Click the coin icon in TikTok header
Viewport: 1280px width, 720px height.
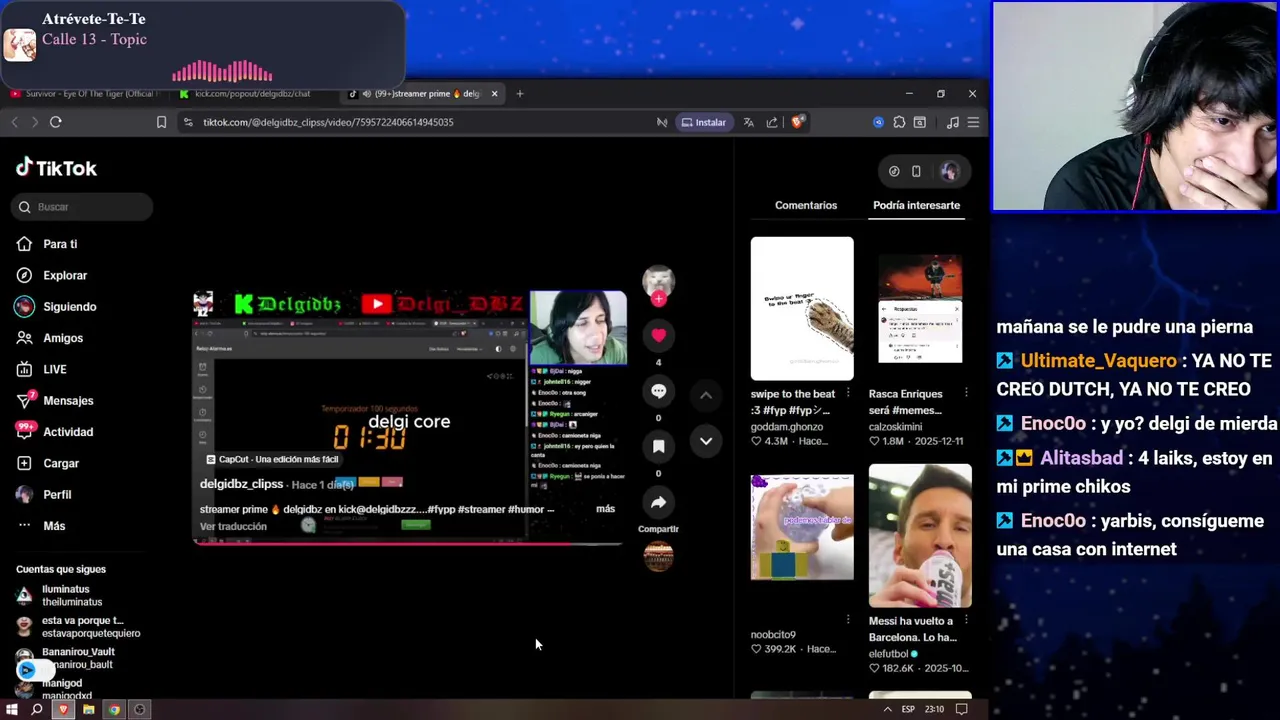coord(894,171)
